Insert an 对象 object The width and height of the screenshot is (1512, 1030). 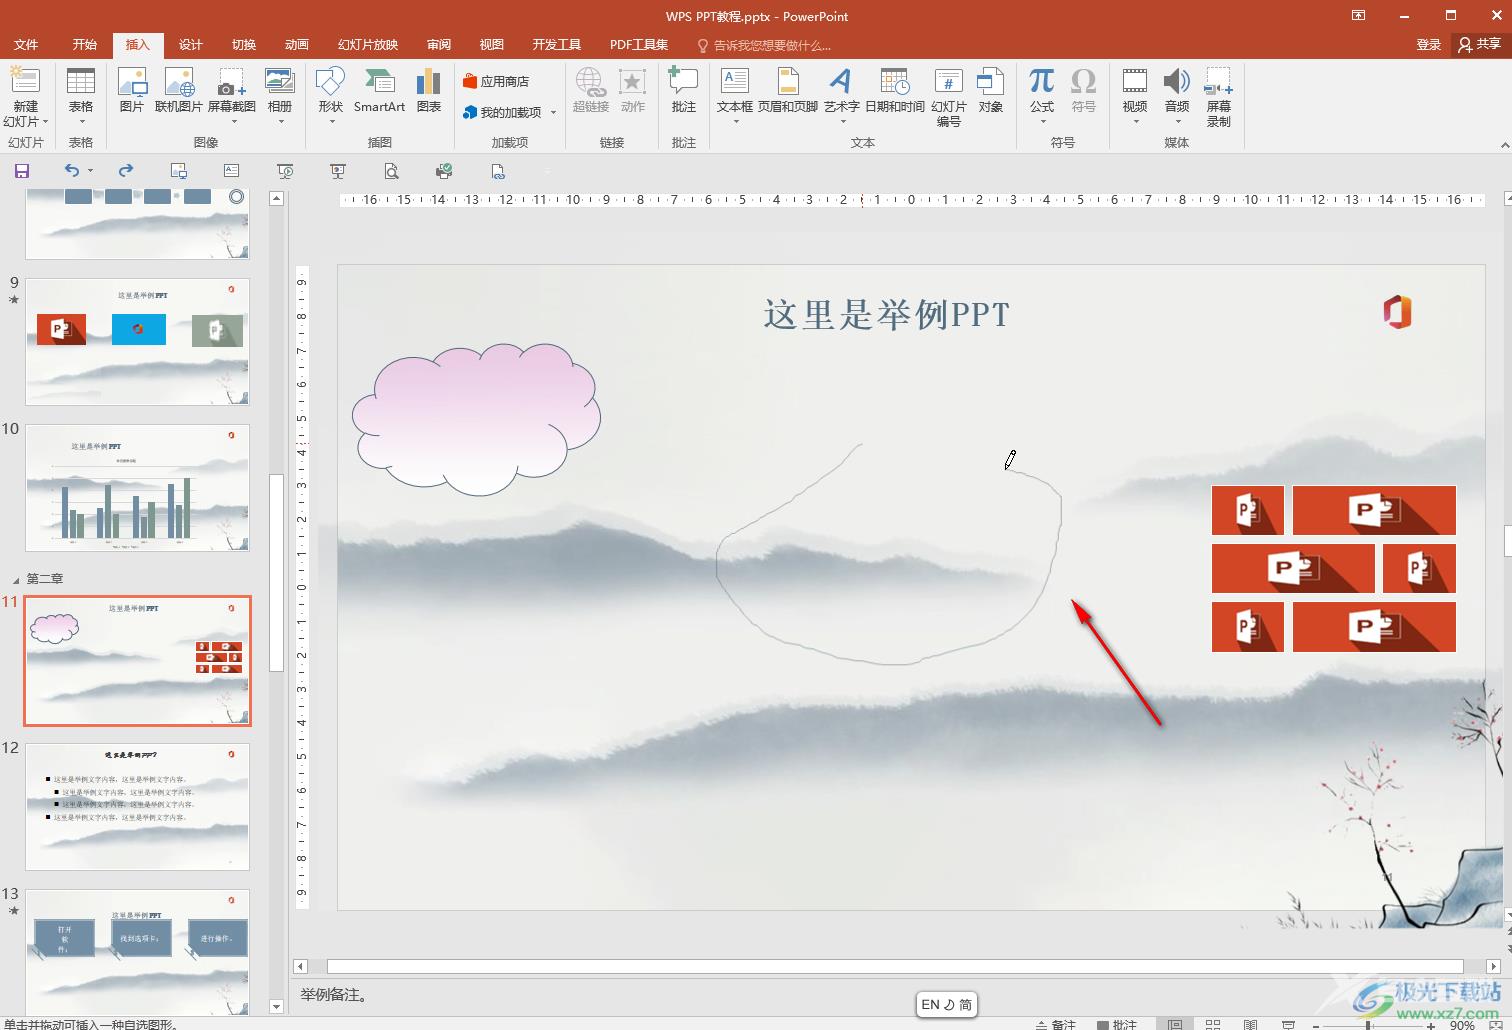[991, 90]
